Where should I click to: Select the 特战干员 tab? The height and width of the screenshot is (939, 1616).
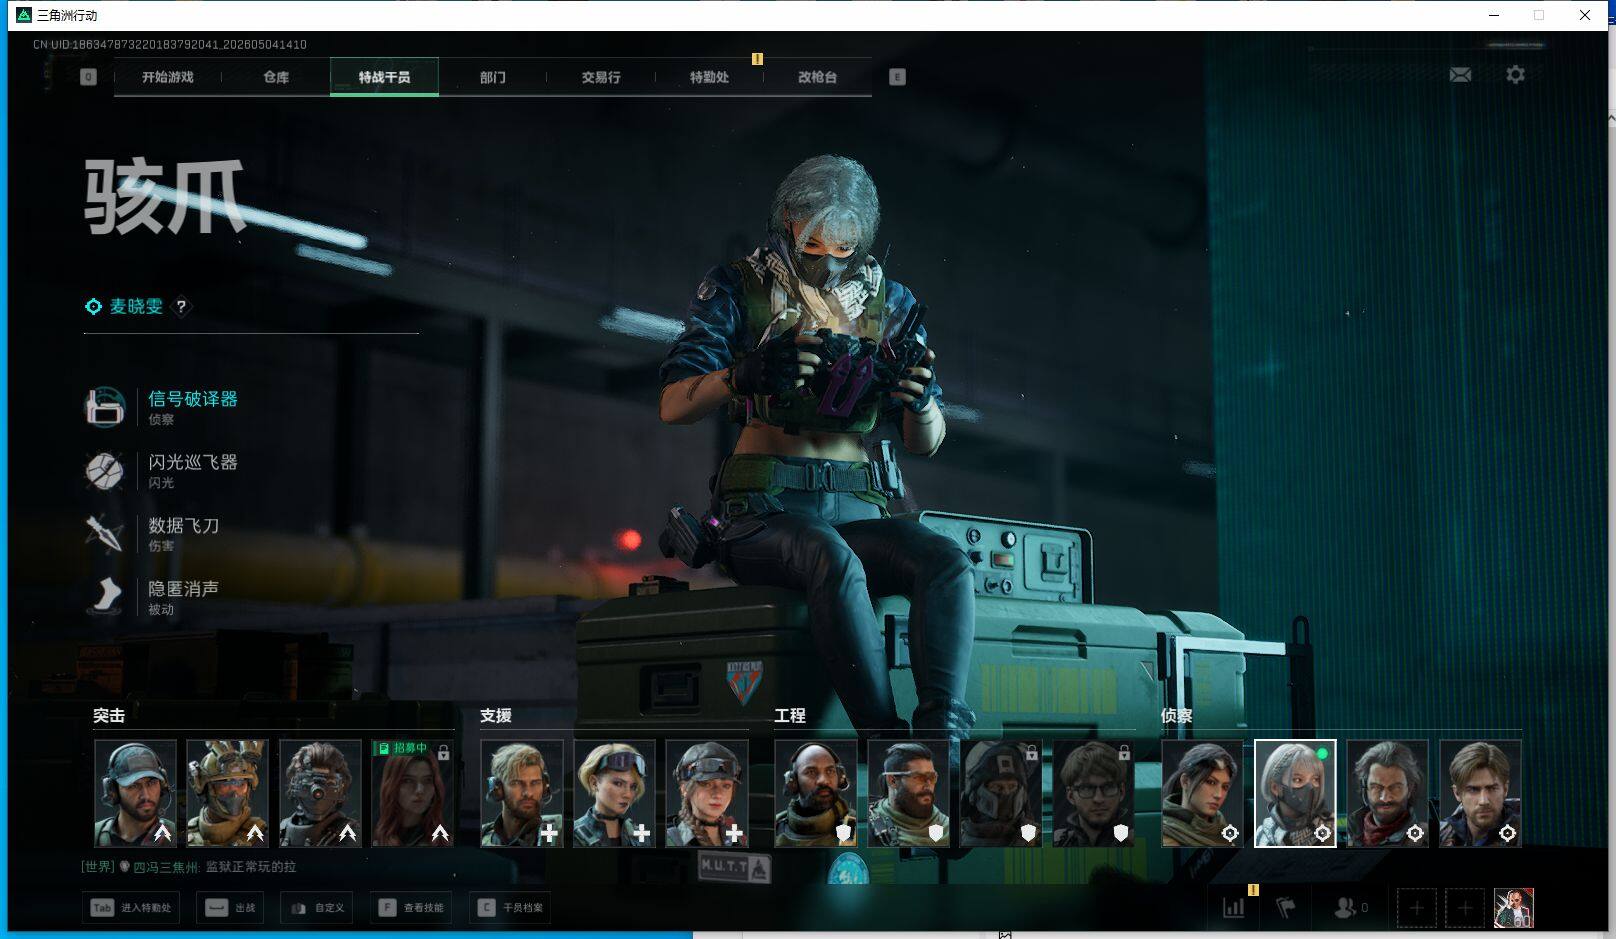[x=384, y=77]
